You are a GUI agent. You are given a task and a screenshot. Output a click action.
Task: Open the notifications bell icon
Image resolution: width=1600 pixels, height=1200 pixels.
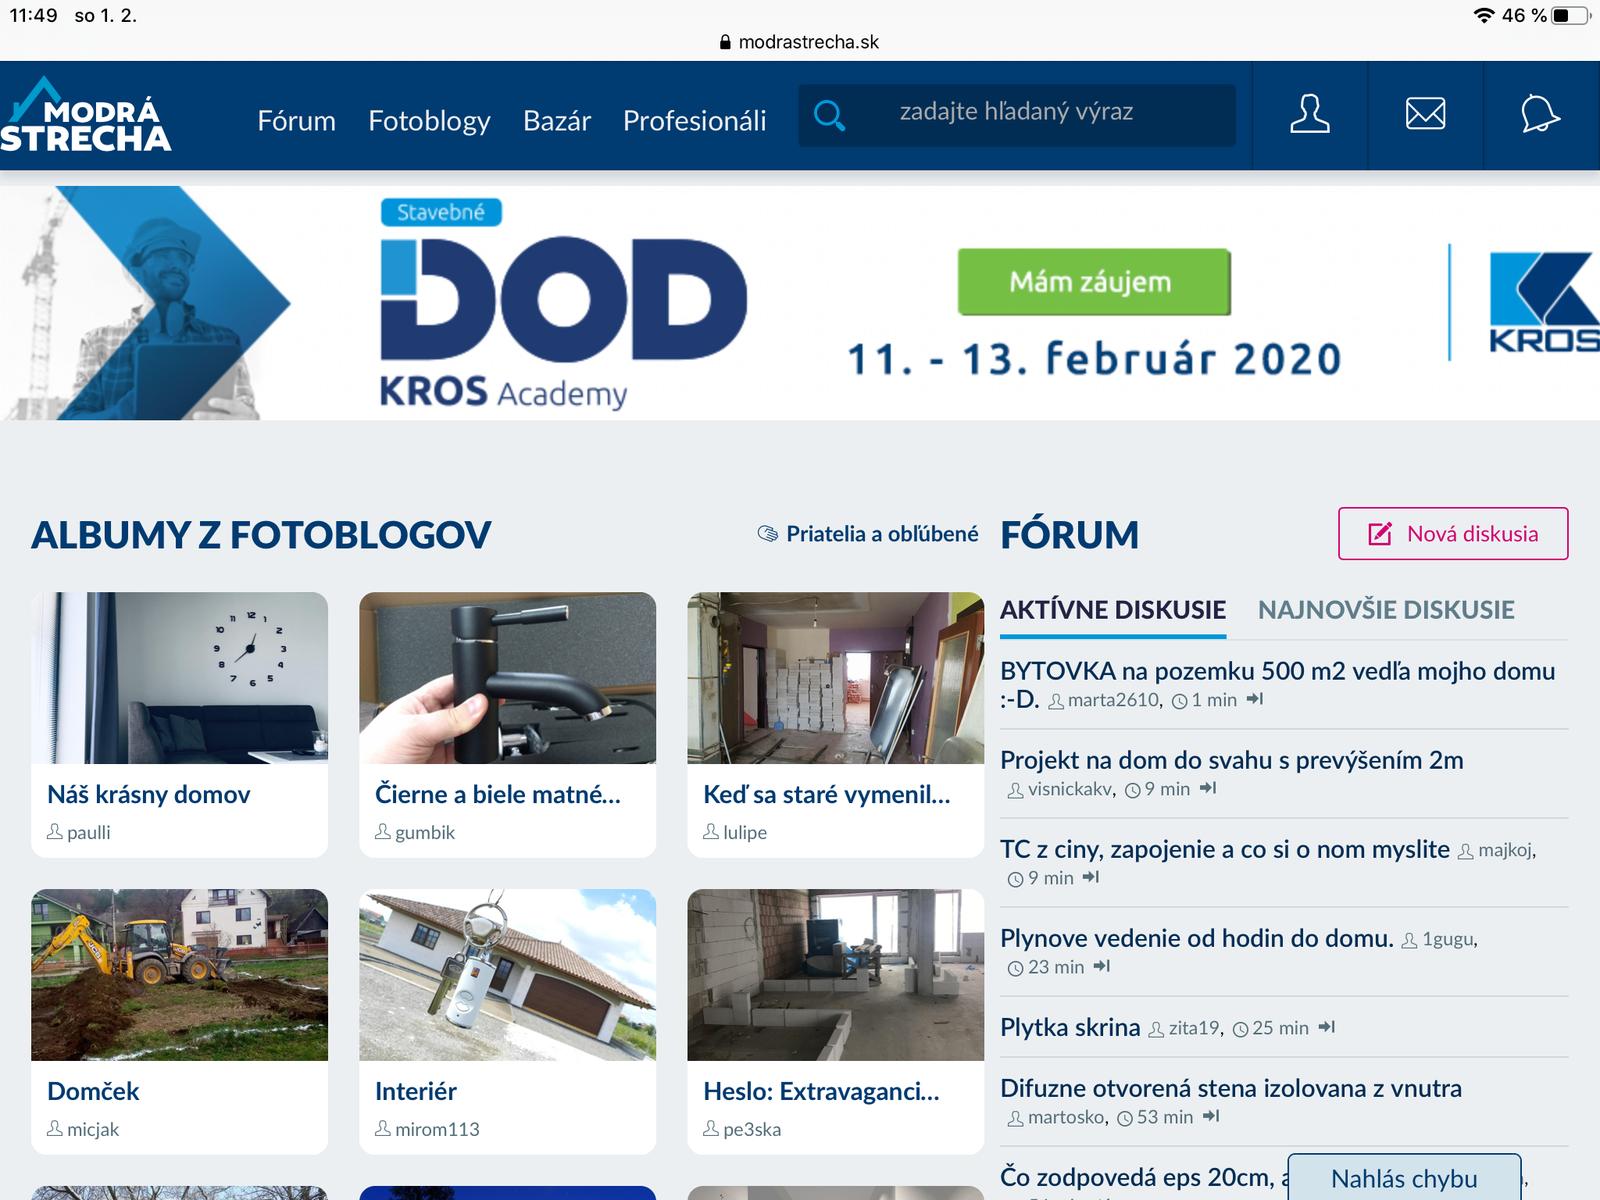coord(1540,115)
